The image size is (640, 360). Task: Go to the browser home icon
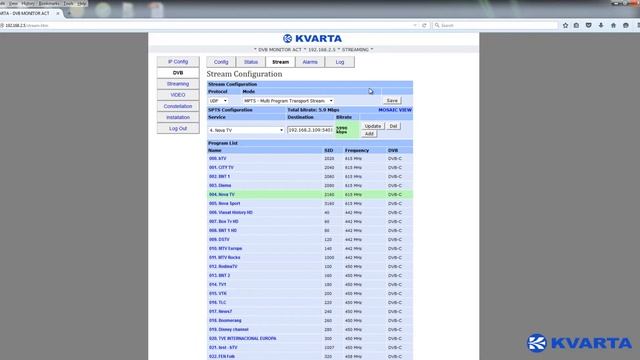pos(613,25)
